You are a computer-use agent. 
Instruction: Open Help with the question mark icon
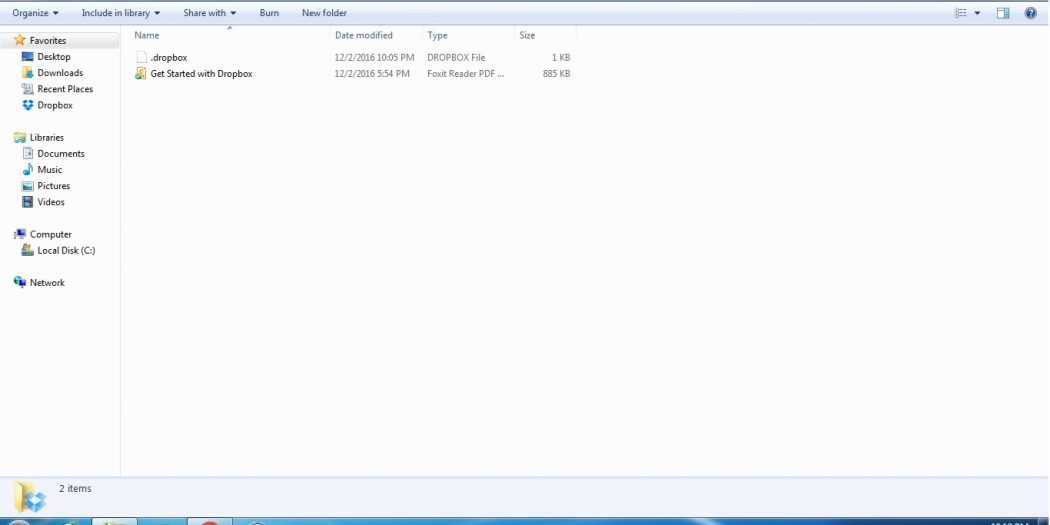[1031, 13]
